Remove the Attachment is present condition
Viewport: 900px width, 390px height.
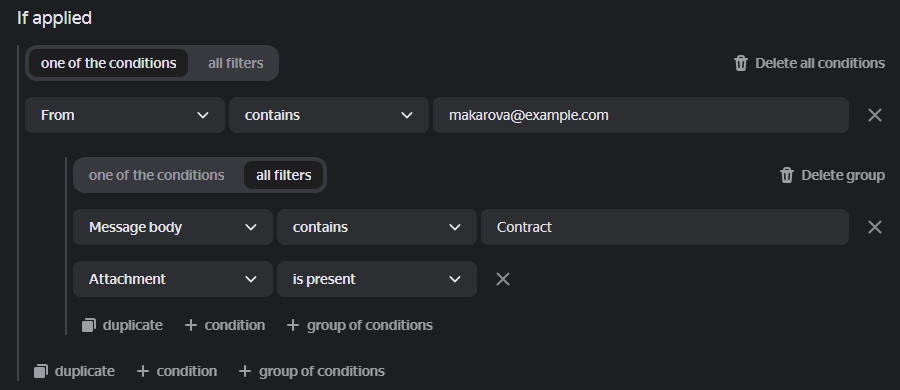(x=503, y=279)
